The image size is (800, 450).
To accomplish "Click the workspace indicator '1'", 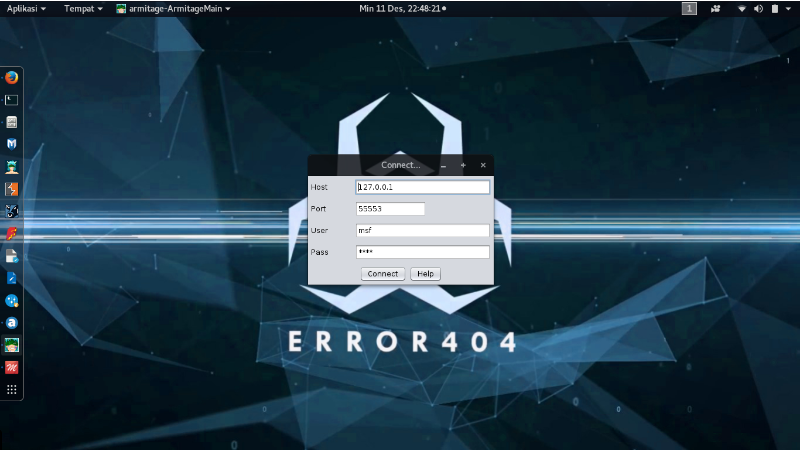I will click(x=689, y=9).
